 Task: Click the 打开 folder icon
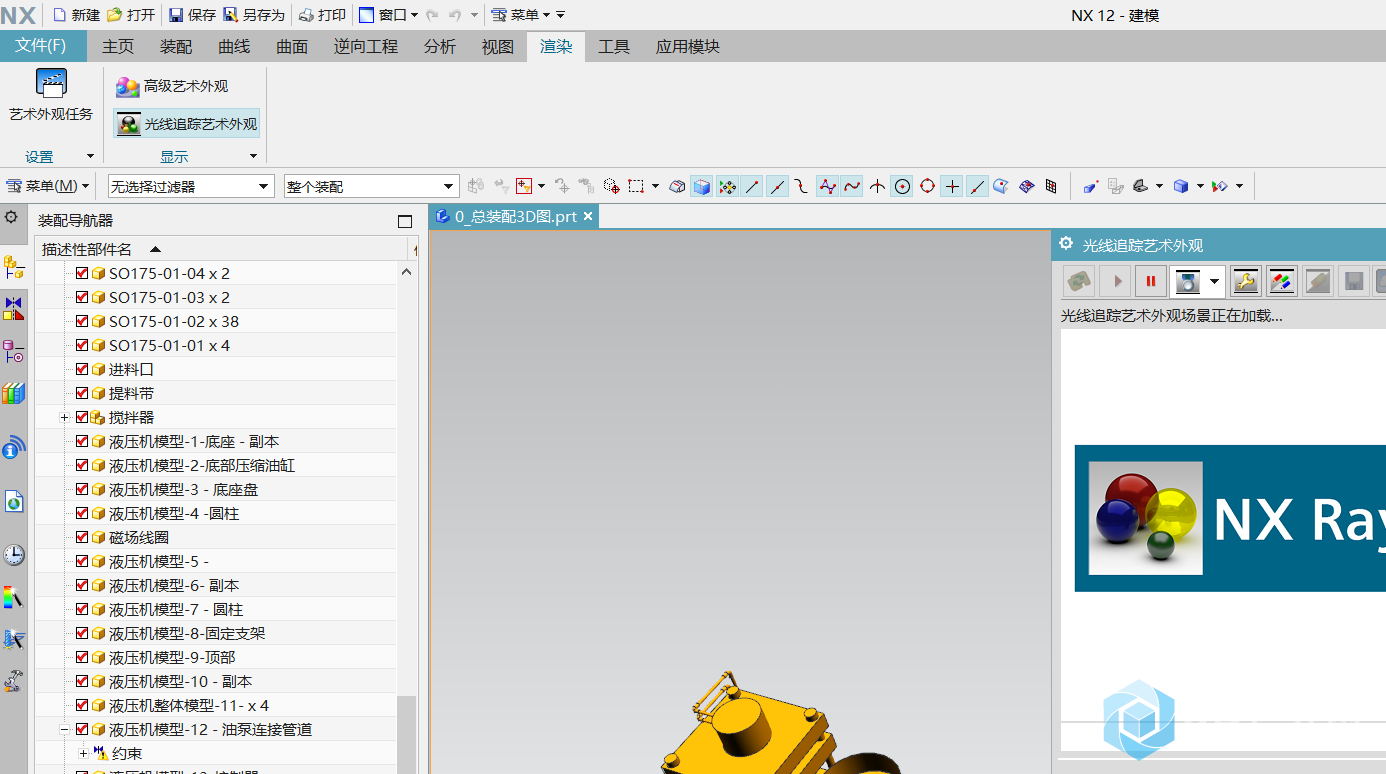point(114,15)
